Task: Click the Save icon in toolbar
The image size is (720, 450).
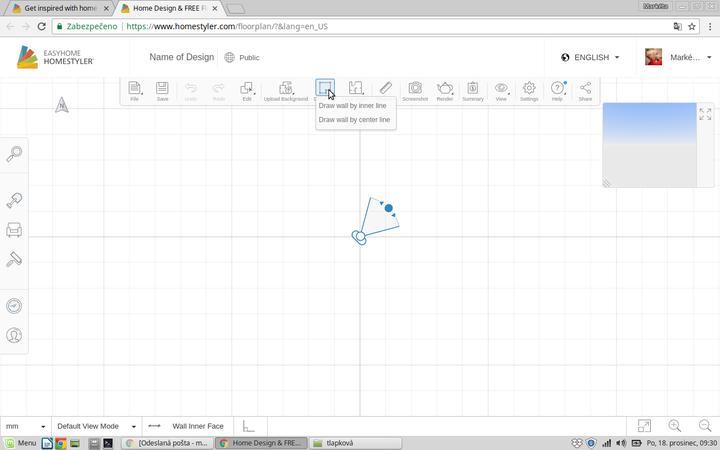Action: (162, 90)
